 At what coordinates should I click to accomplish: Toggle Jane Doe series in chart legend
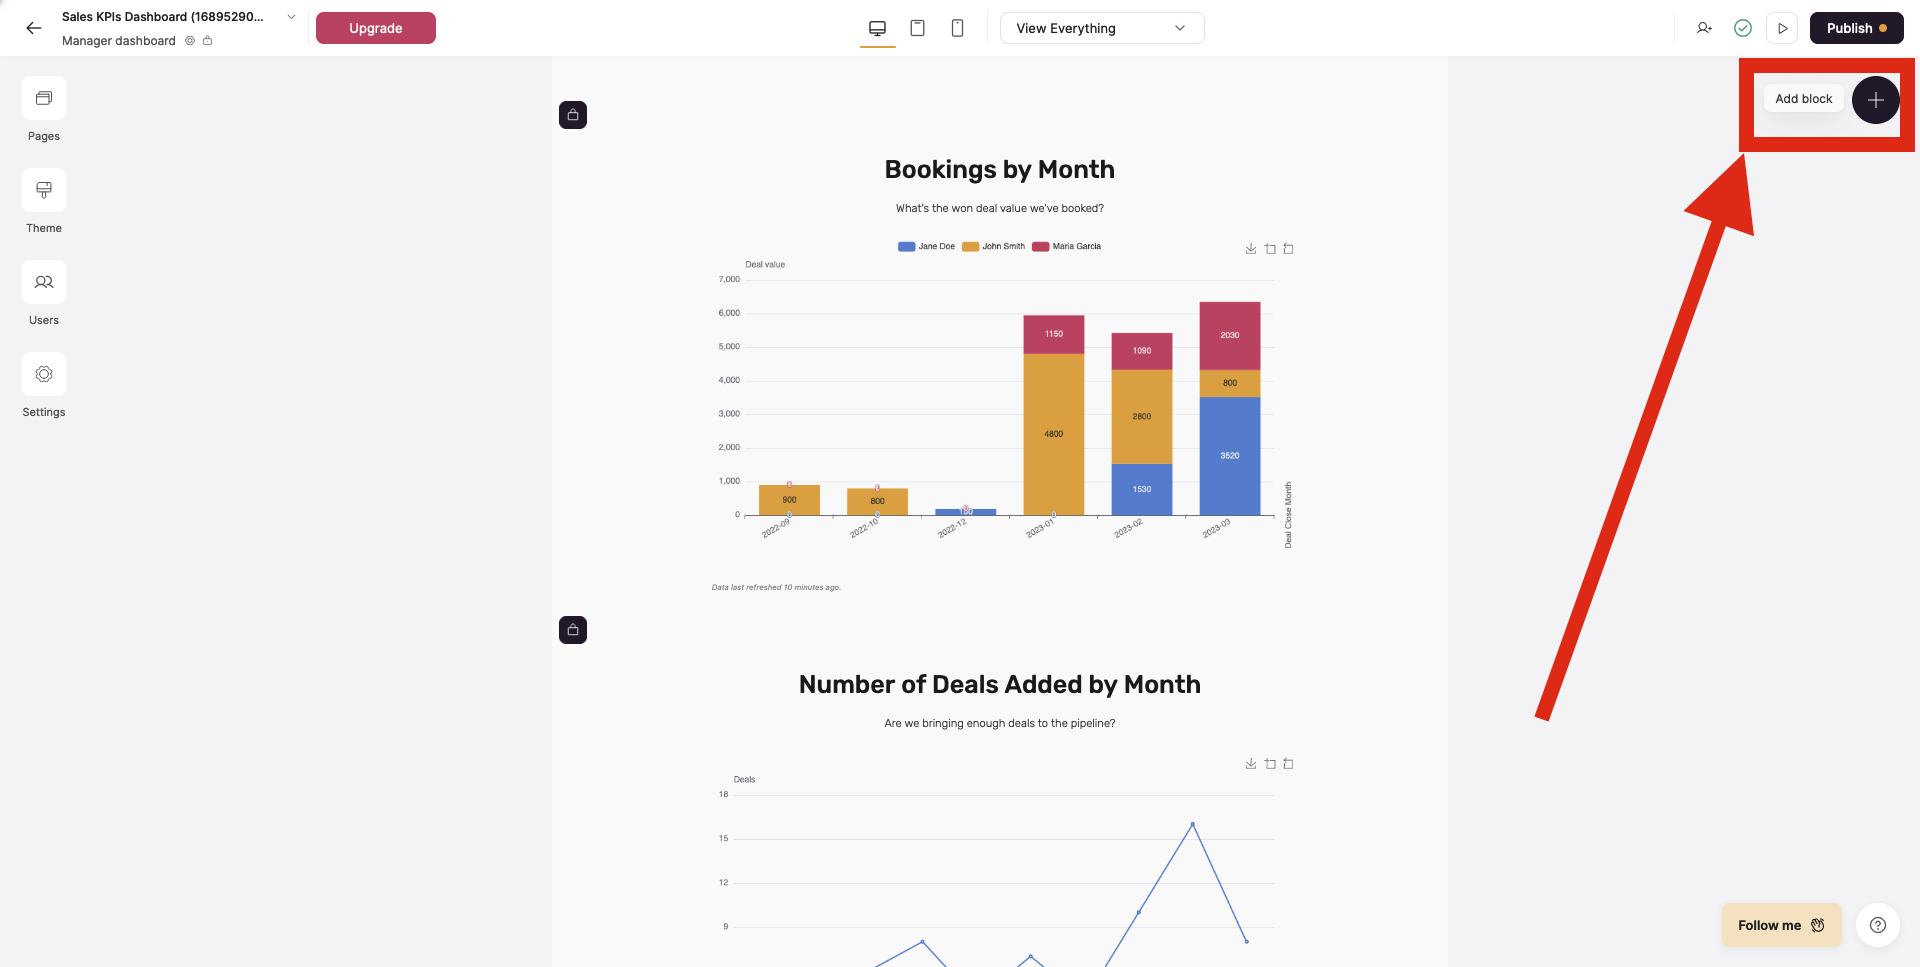(926, 246)
